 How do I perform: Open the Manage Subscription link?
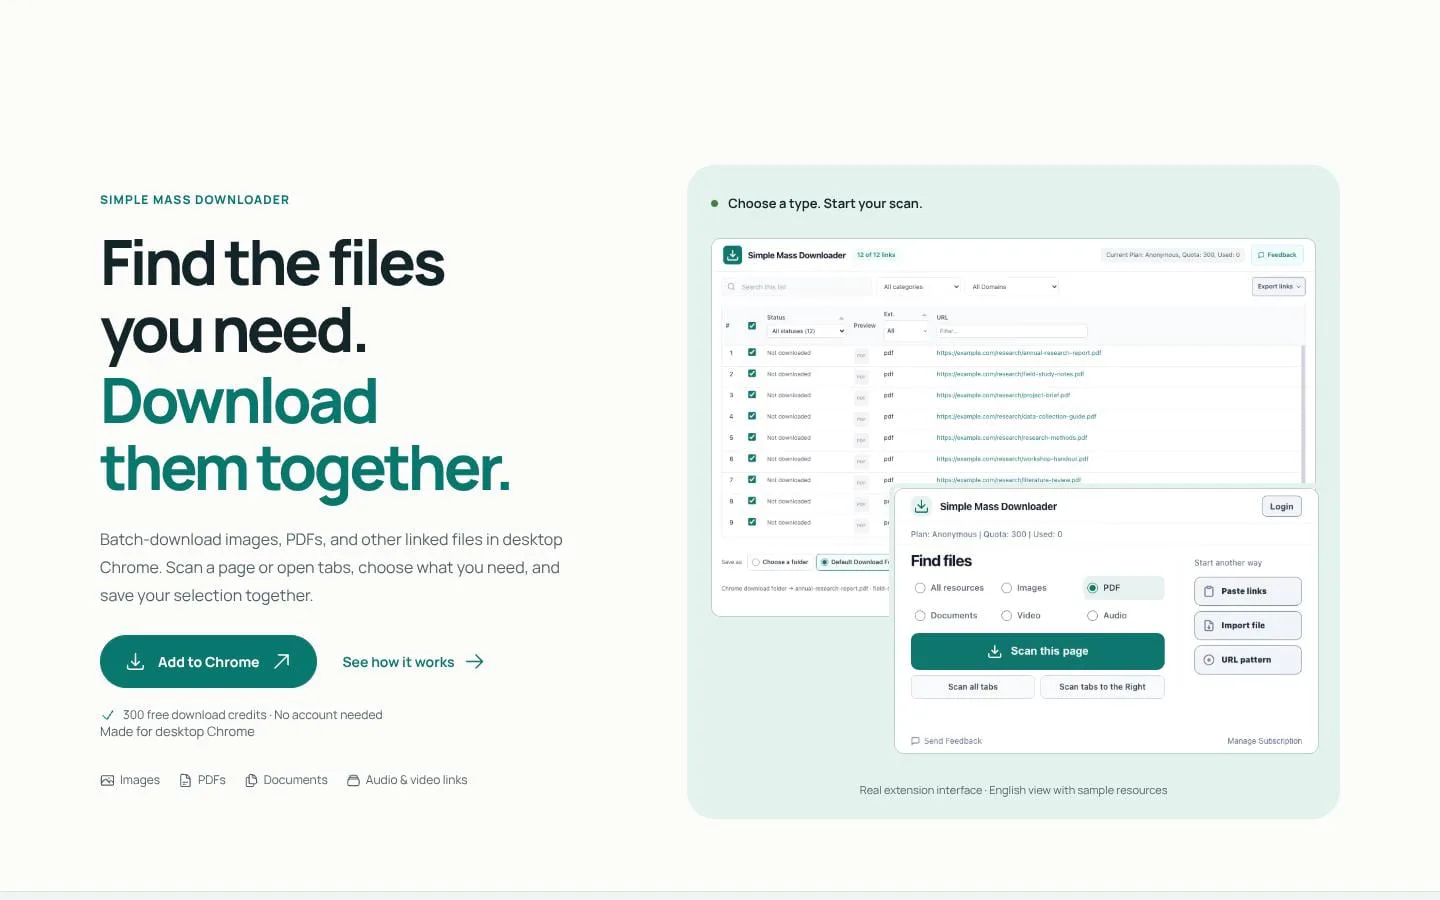pyautogui.click(x=1264, y=741)
